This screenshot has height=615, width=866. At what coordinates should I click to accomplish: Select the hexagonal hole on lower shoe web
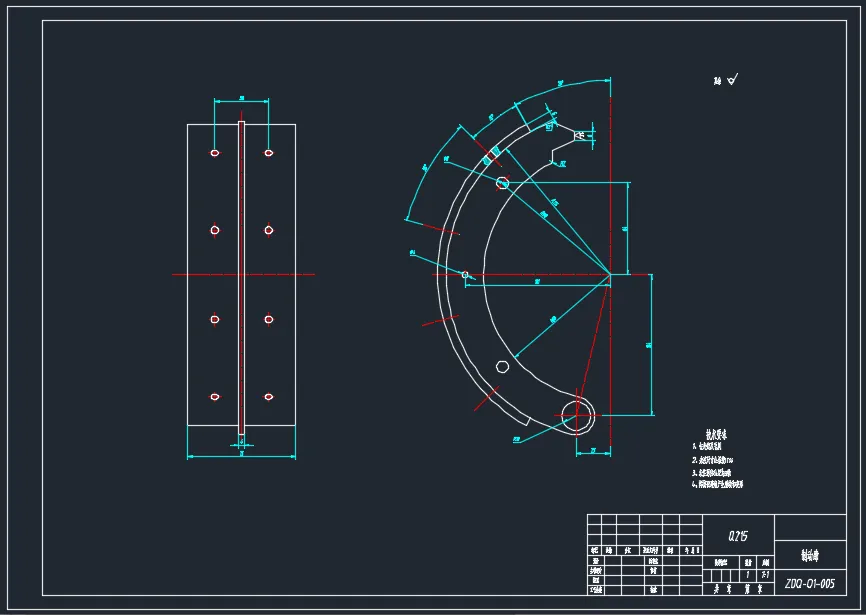[502, 367]
